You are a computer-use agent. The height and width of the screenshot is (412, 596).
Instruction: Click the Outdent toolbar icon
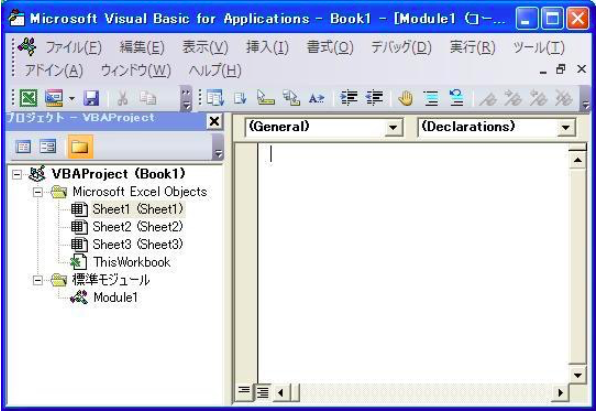tap(374, 98)
